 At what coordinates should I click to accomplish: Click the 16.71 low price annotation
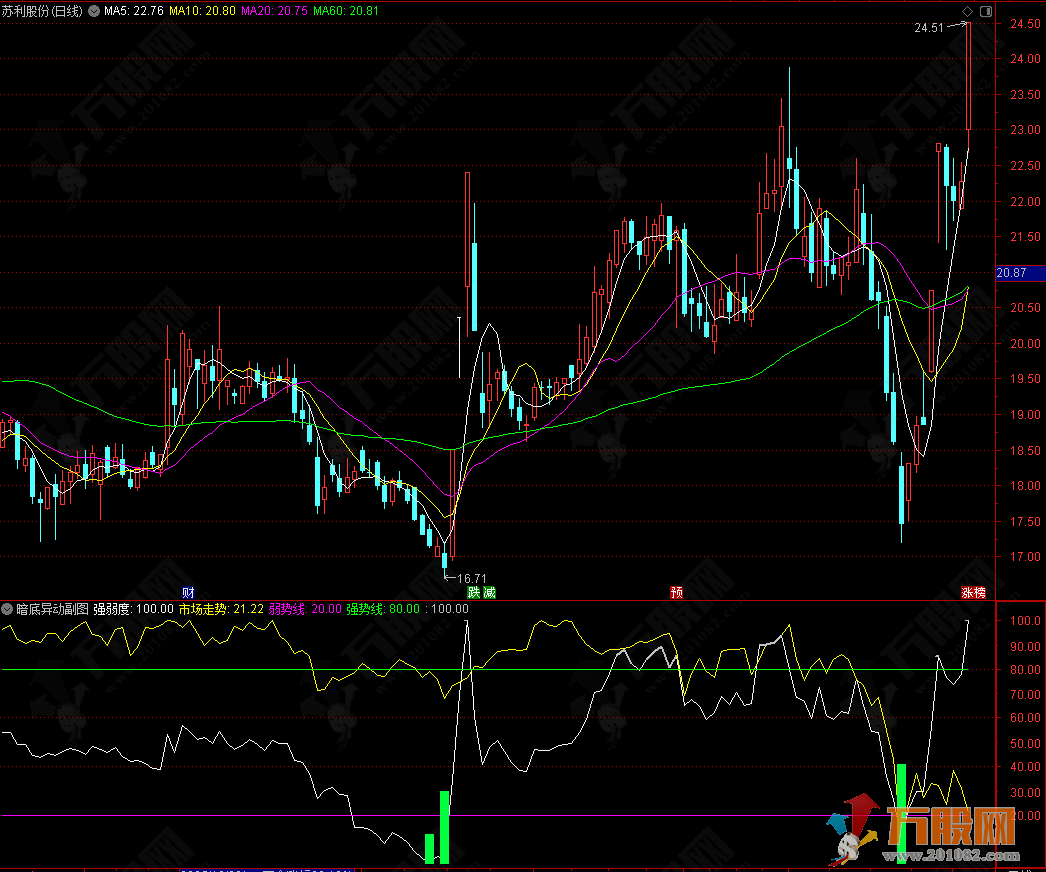(x=469, y=578)
